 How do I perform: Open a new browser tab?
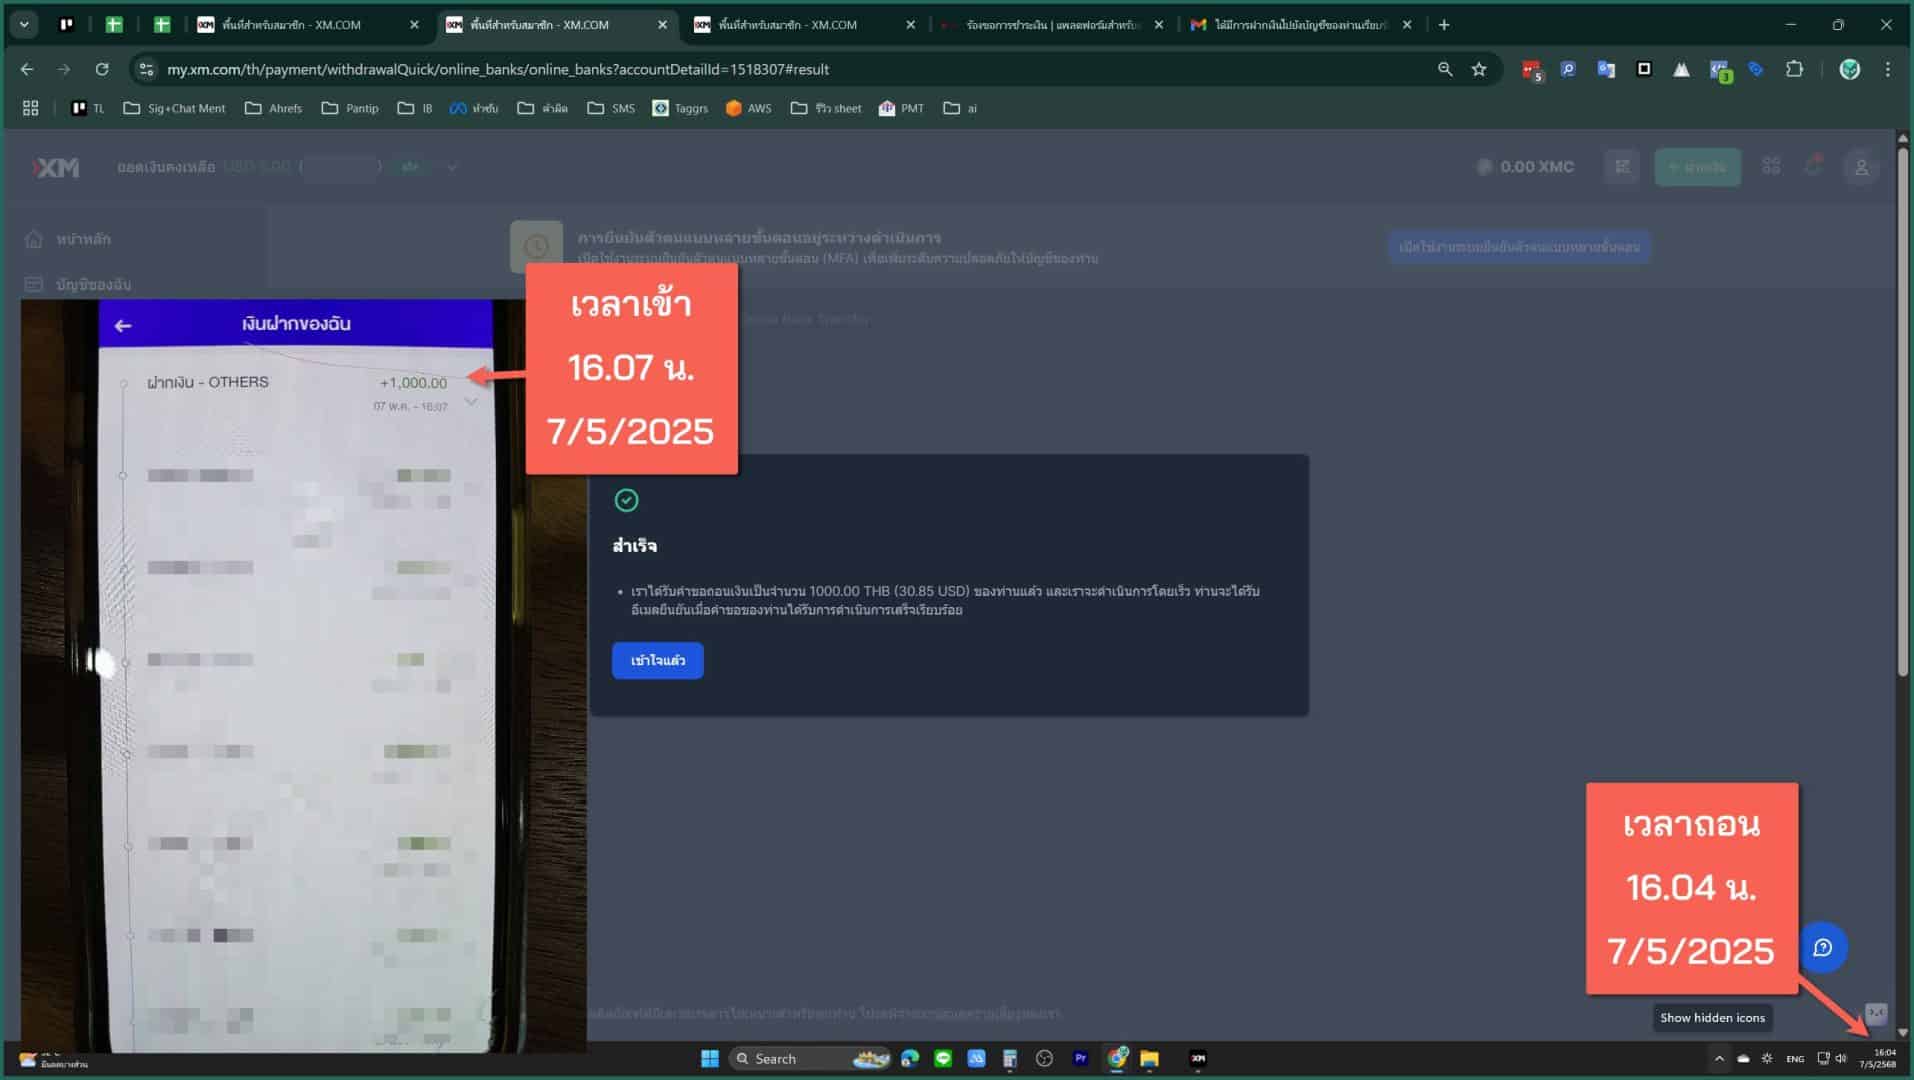pyautogui.click(x=1444, y=24)
